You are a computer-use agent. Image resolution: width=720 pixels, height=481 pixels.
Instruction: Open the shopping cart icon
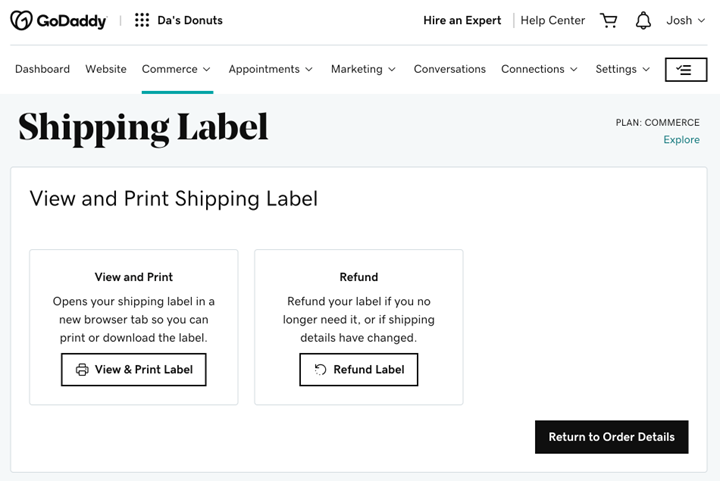click(x=608, y=20)
